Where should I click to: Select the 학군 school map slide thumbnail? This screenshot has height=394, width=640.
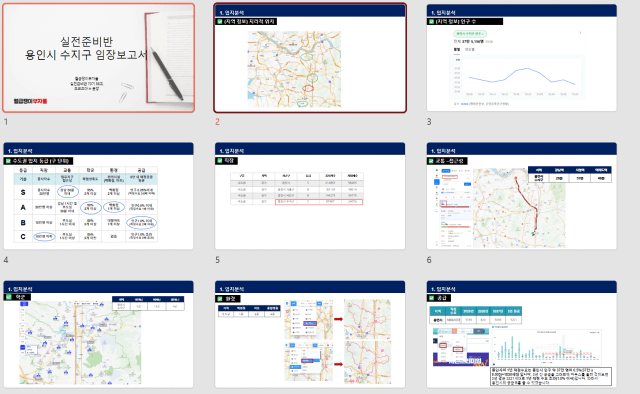[98, 334]
